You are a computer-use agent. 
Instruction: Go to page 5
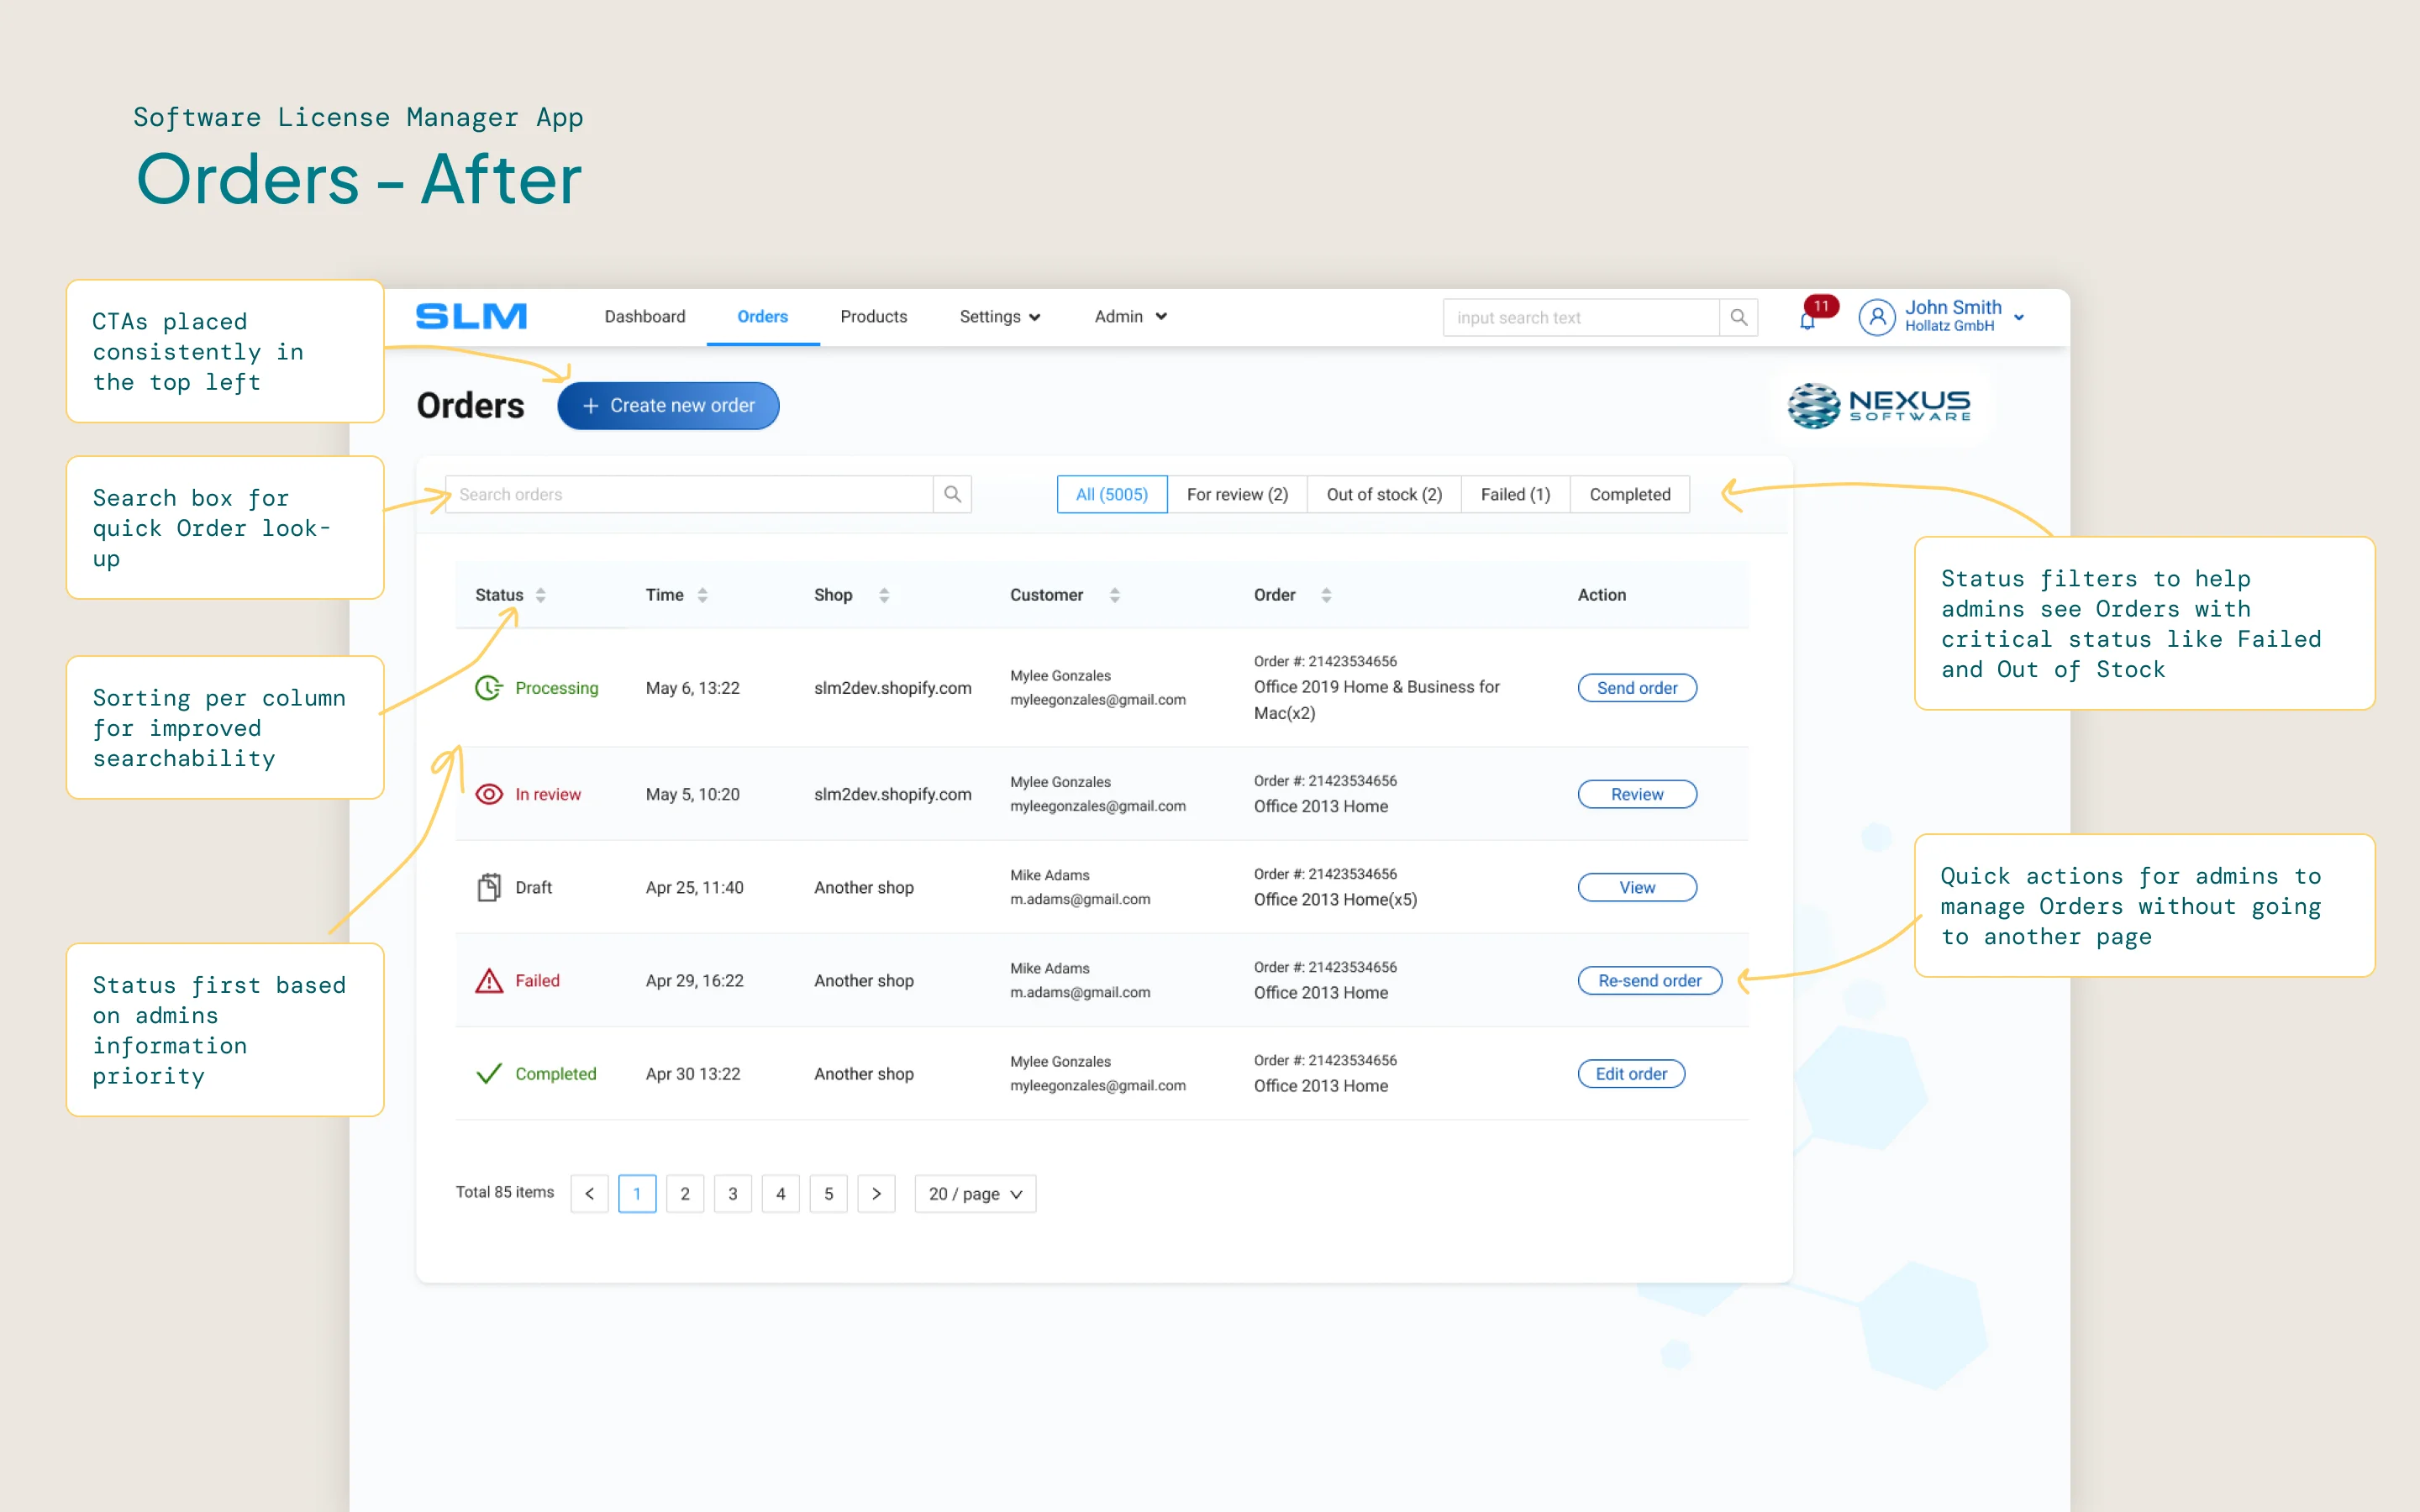pos(829,1194)
